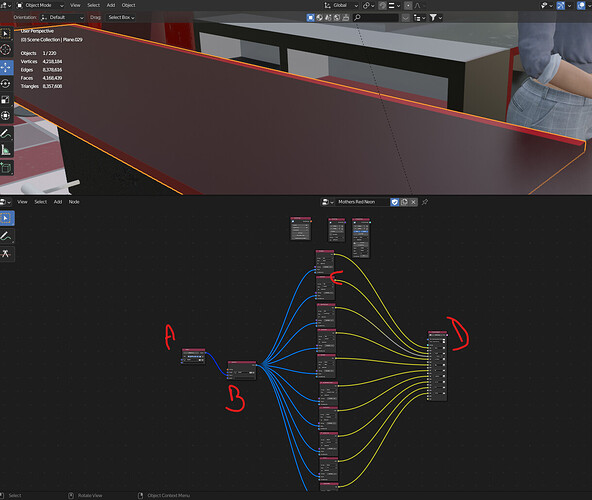Click the second display filter sphere icon
The height and width of the screenshot is (500, 592).
pos(319,17)
